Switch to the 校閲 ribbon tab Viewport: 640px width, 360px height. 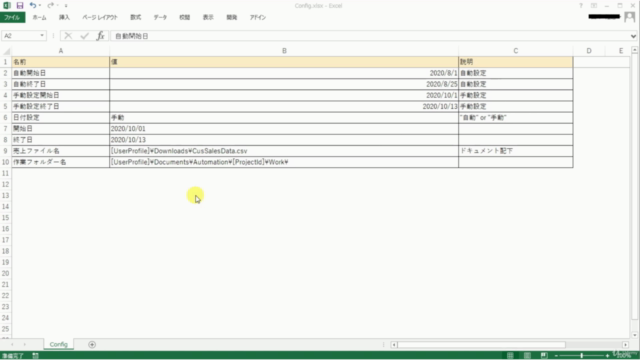click(184, 18)
